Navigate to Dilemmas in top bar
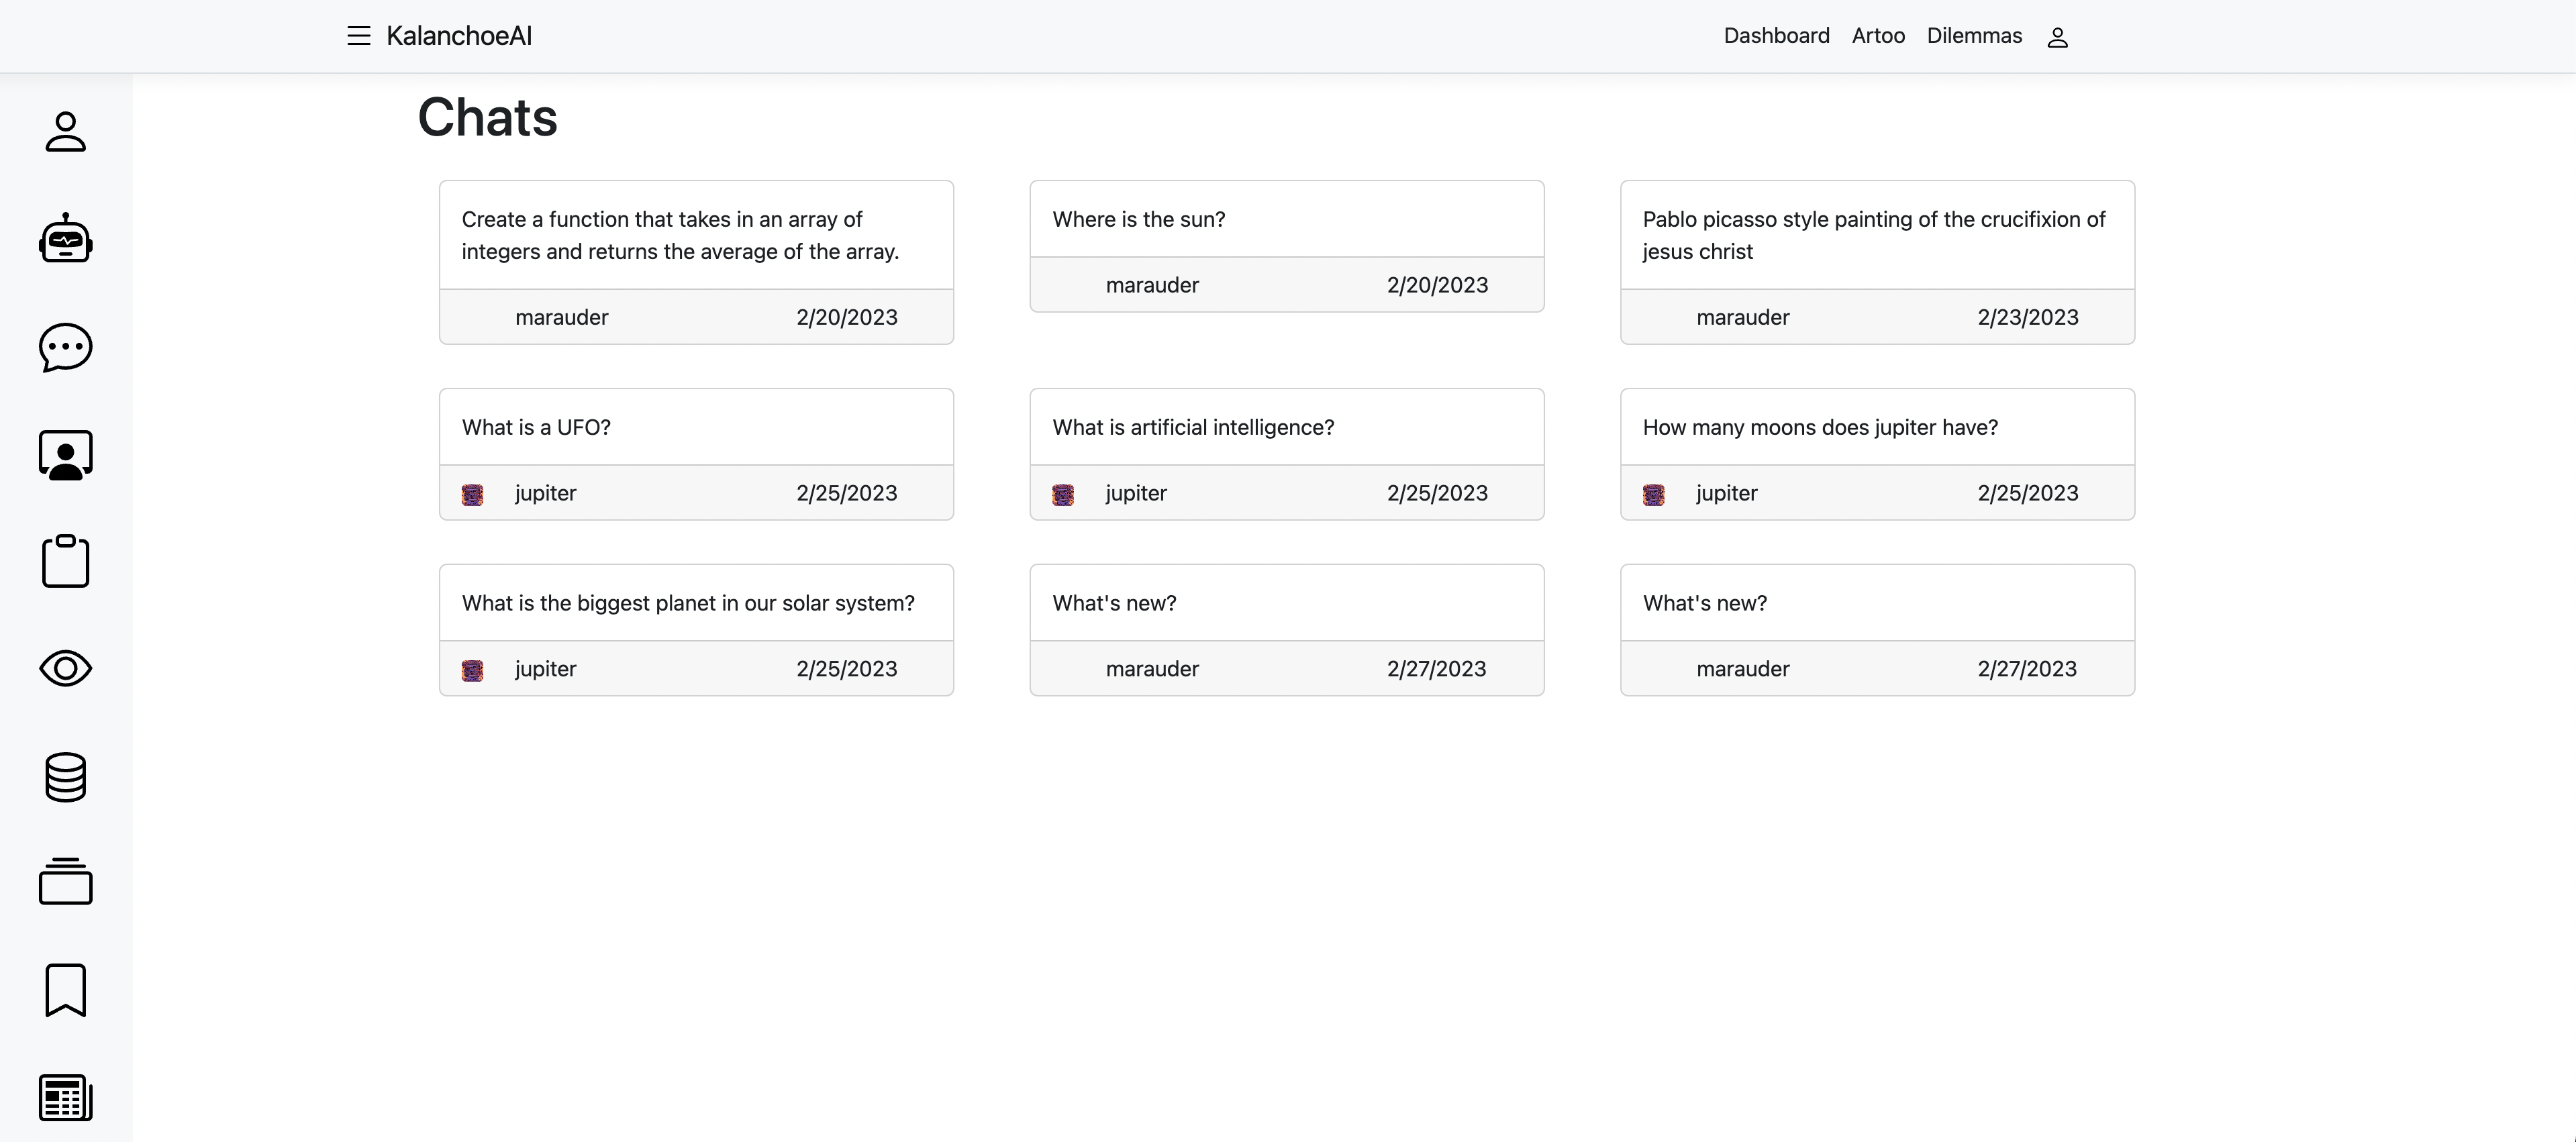 click(x=1974, y=36)
